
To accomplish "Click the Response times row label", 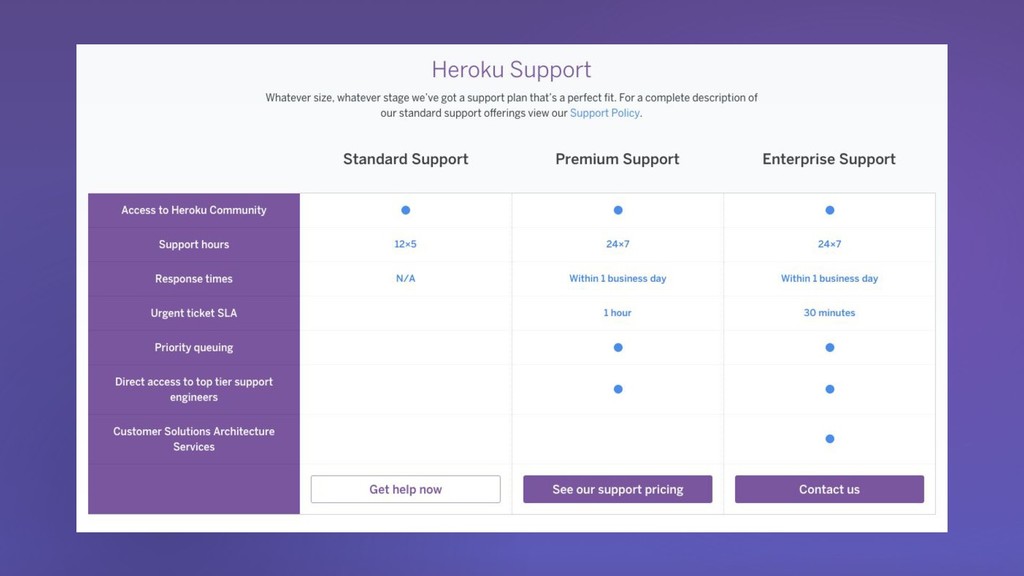I will (x=194, y=279).
